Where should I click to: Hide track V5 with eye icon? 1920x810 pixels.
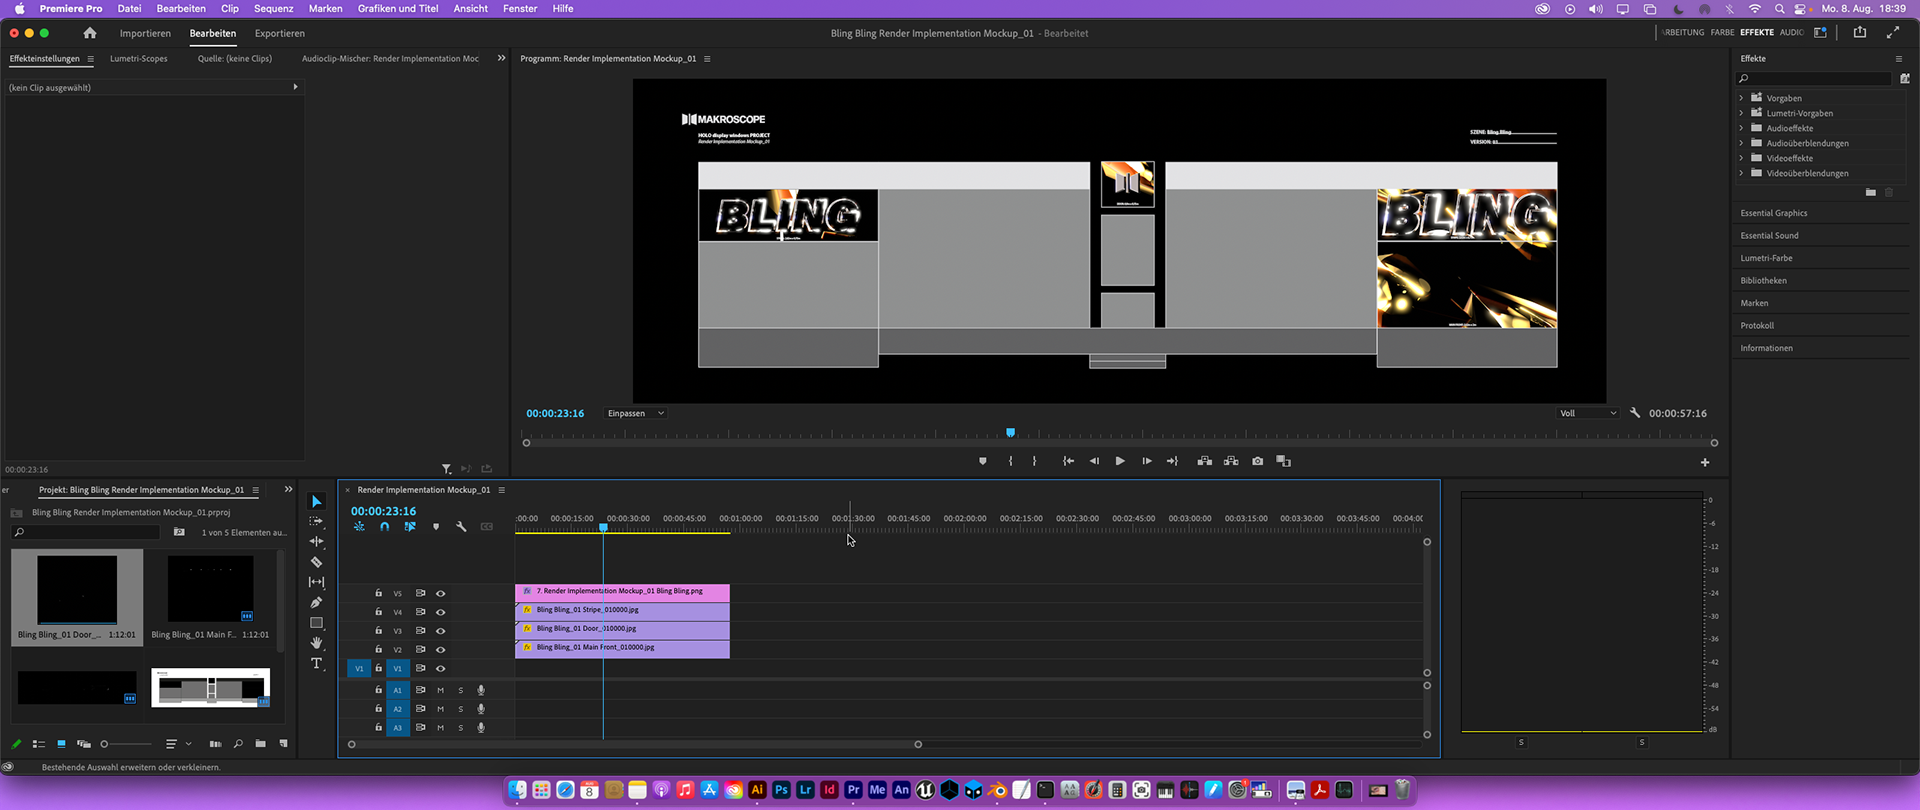pyautogui.click(x=440, y=593)
